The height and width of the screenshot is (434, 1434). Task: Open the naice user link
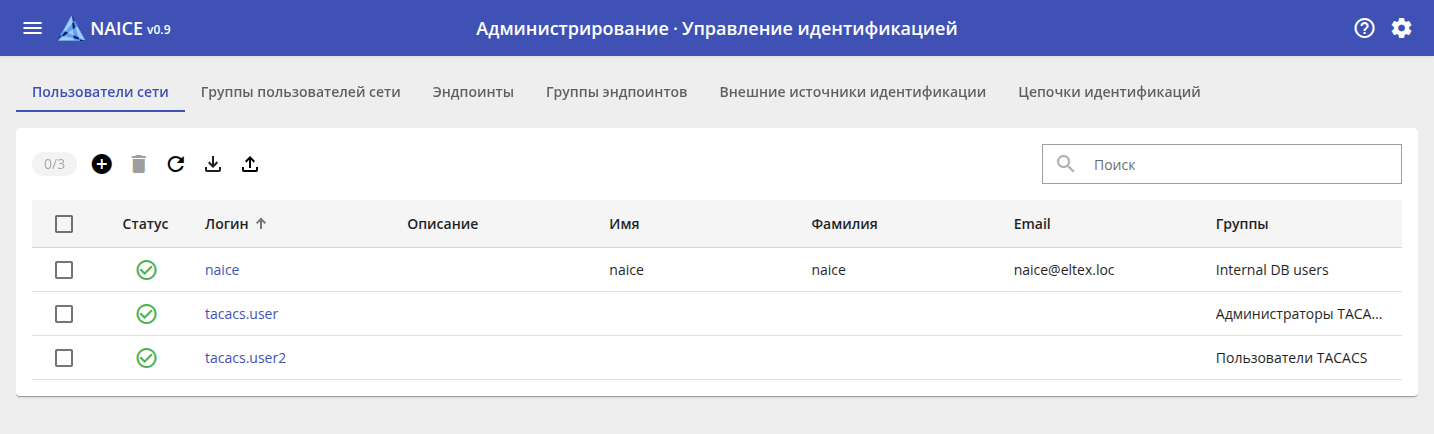pos(222,270)
